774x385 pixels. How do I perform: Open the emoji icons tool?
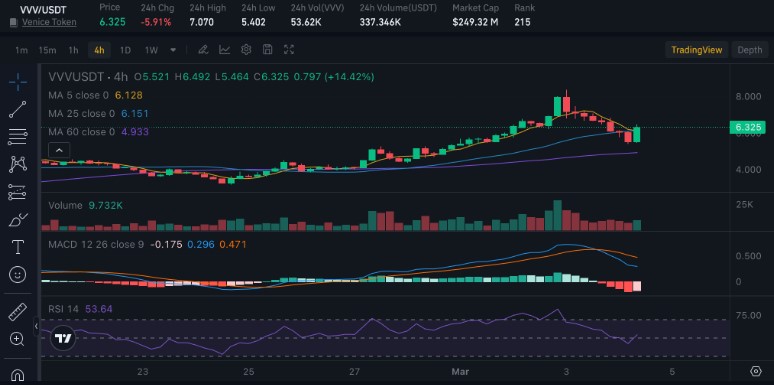(18, 274)
